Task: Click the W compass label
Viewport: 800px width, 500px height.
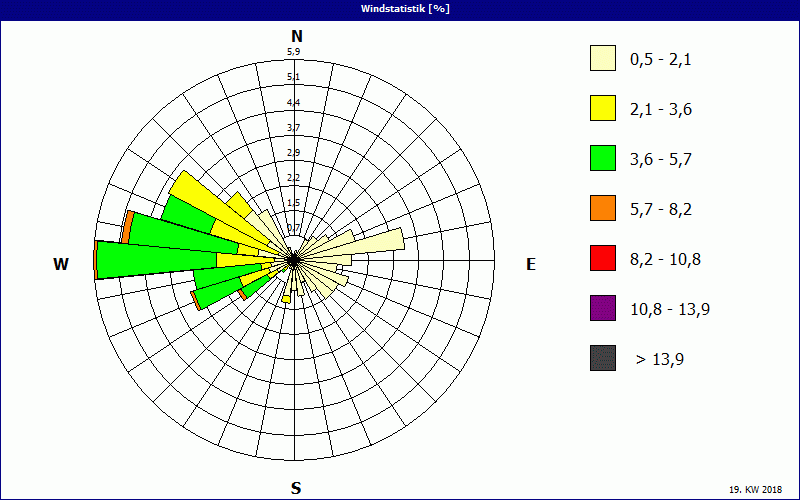Action: coord(61,264)
